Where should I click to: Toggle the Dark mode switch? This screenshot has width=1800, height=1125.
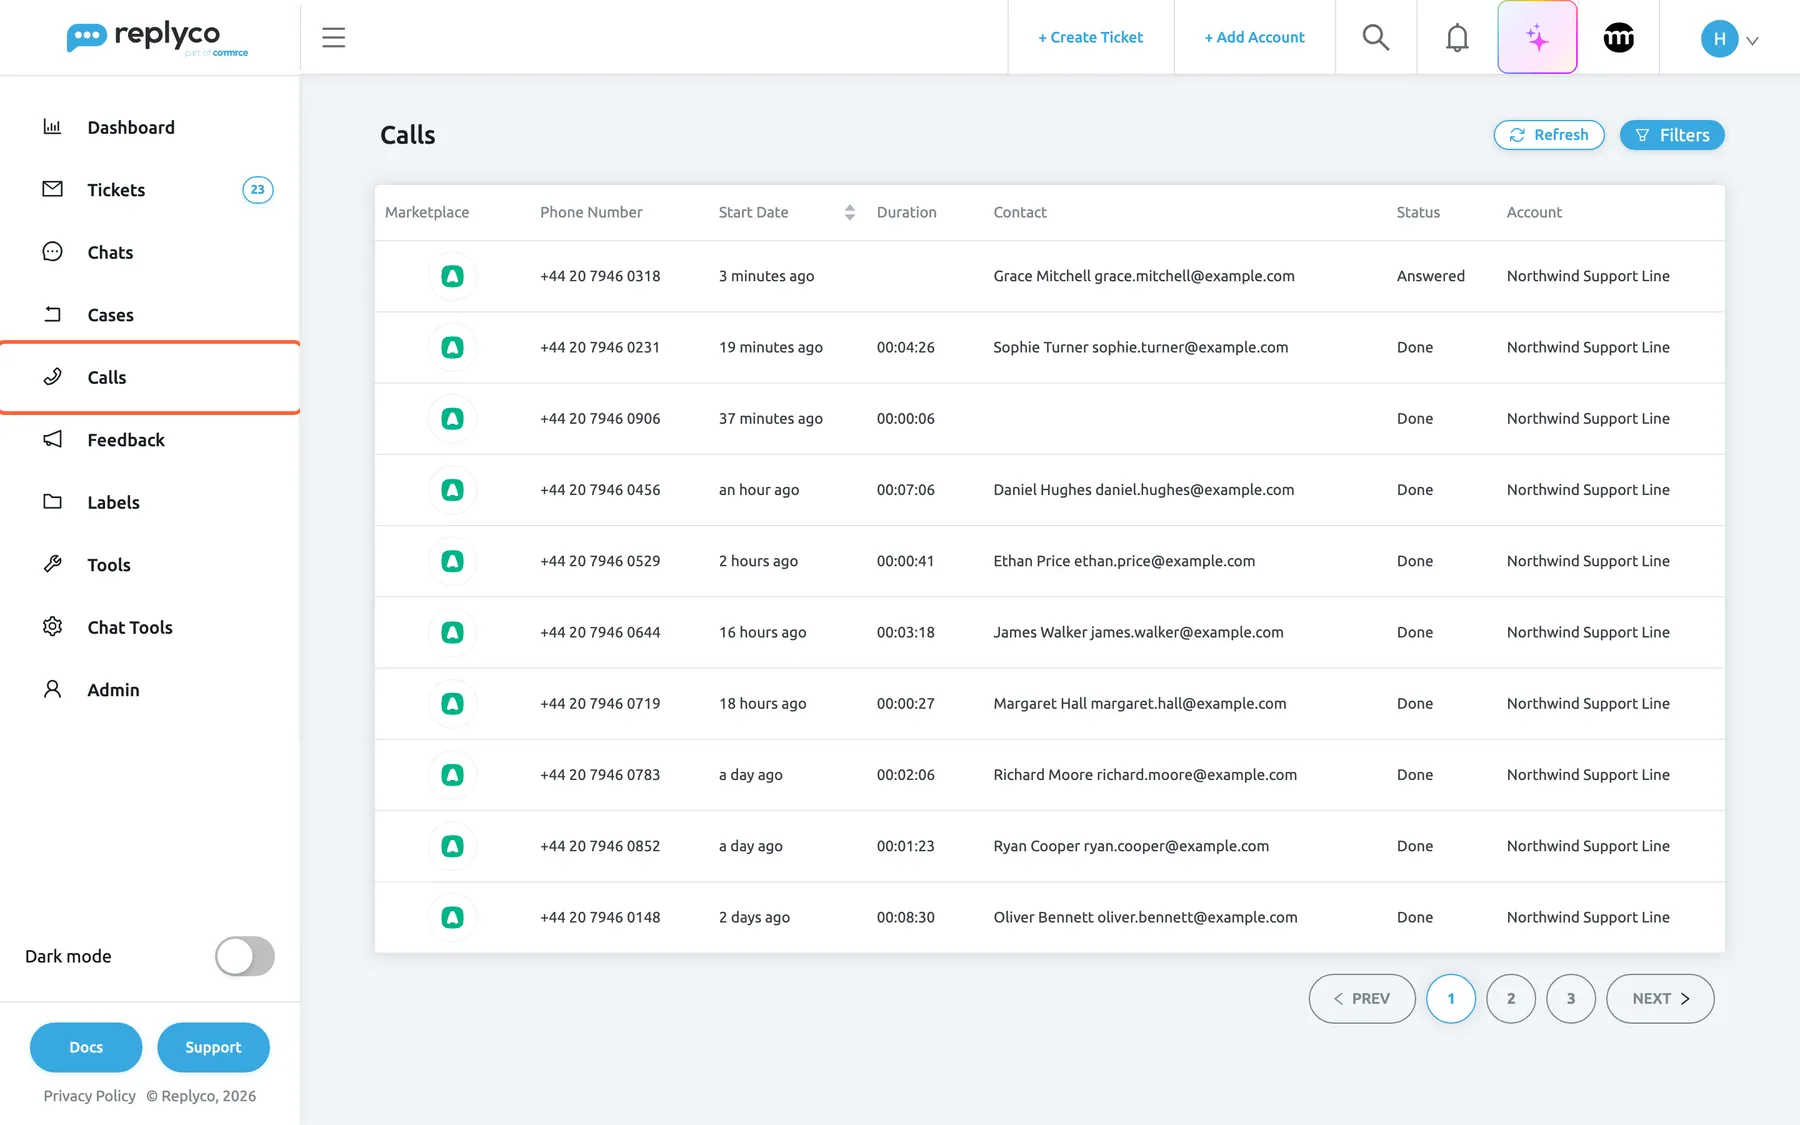[245, 956]
